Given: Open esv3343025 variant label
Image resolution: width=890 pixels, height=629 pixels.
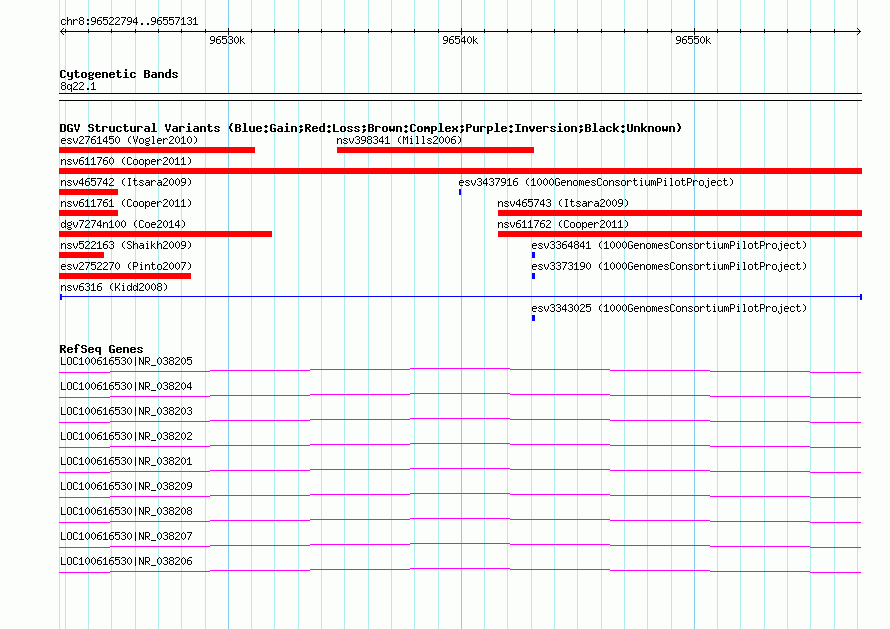Looking at the screenshot, I should tap(669, 308).
